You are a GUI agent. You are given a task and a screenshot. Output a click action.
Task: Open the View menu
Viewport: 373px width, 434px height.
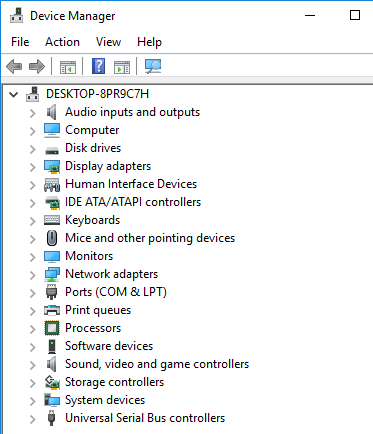point(108,42)
